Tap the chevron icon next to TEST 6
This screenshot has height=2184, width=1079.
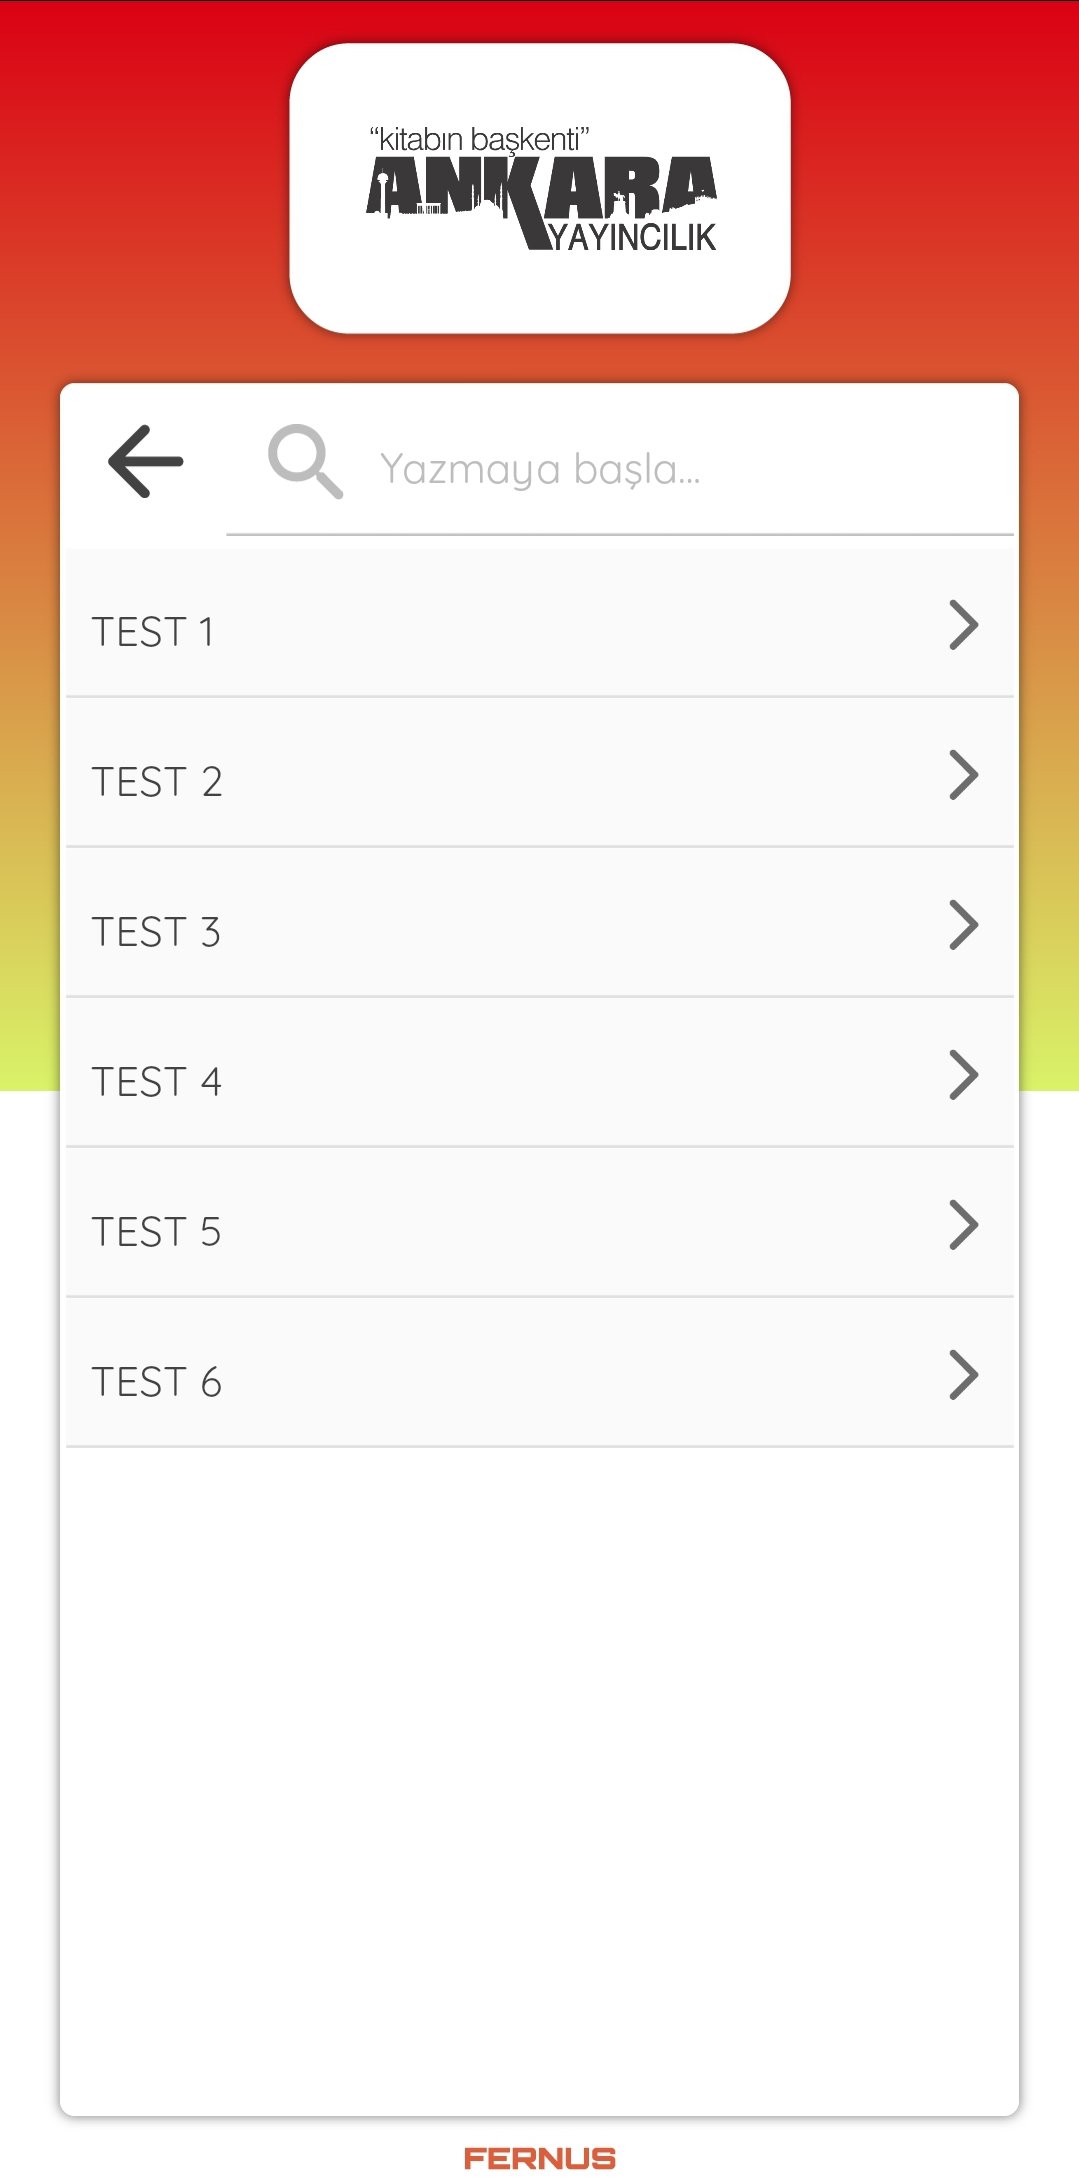pos(963,1375)
